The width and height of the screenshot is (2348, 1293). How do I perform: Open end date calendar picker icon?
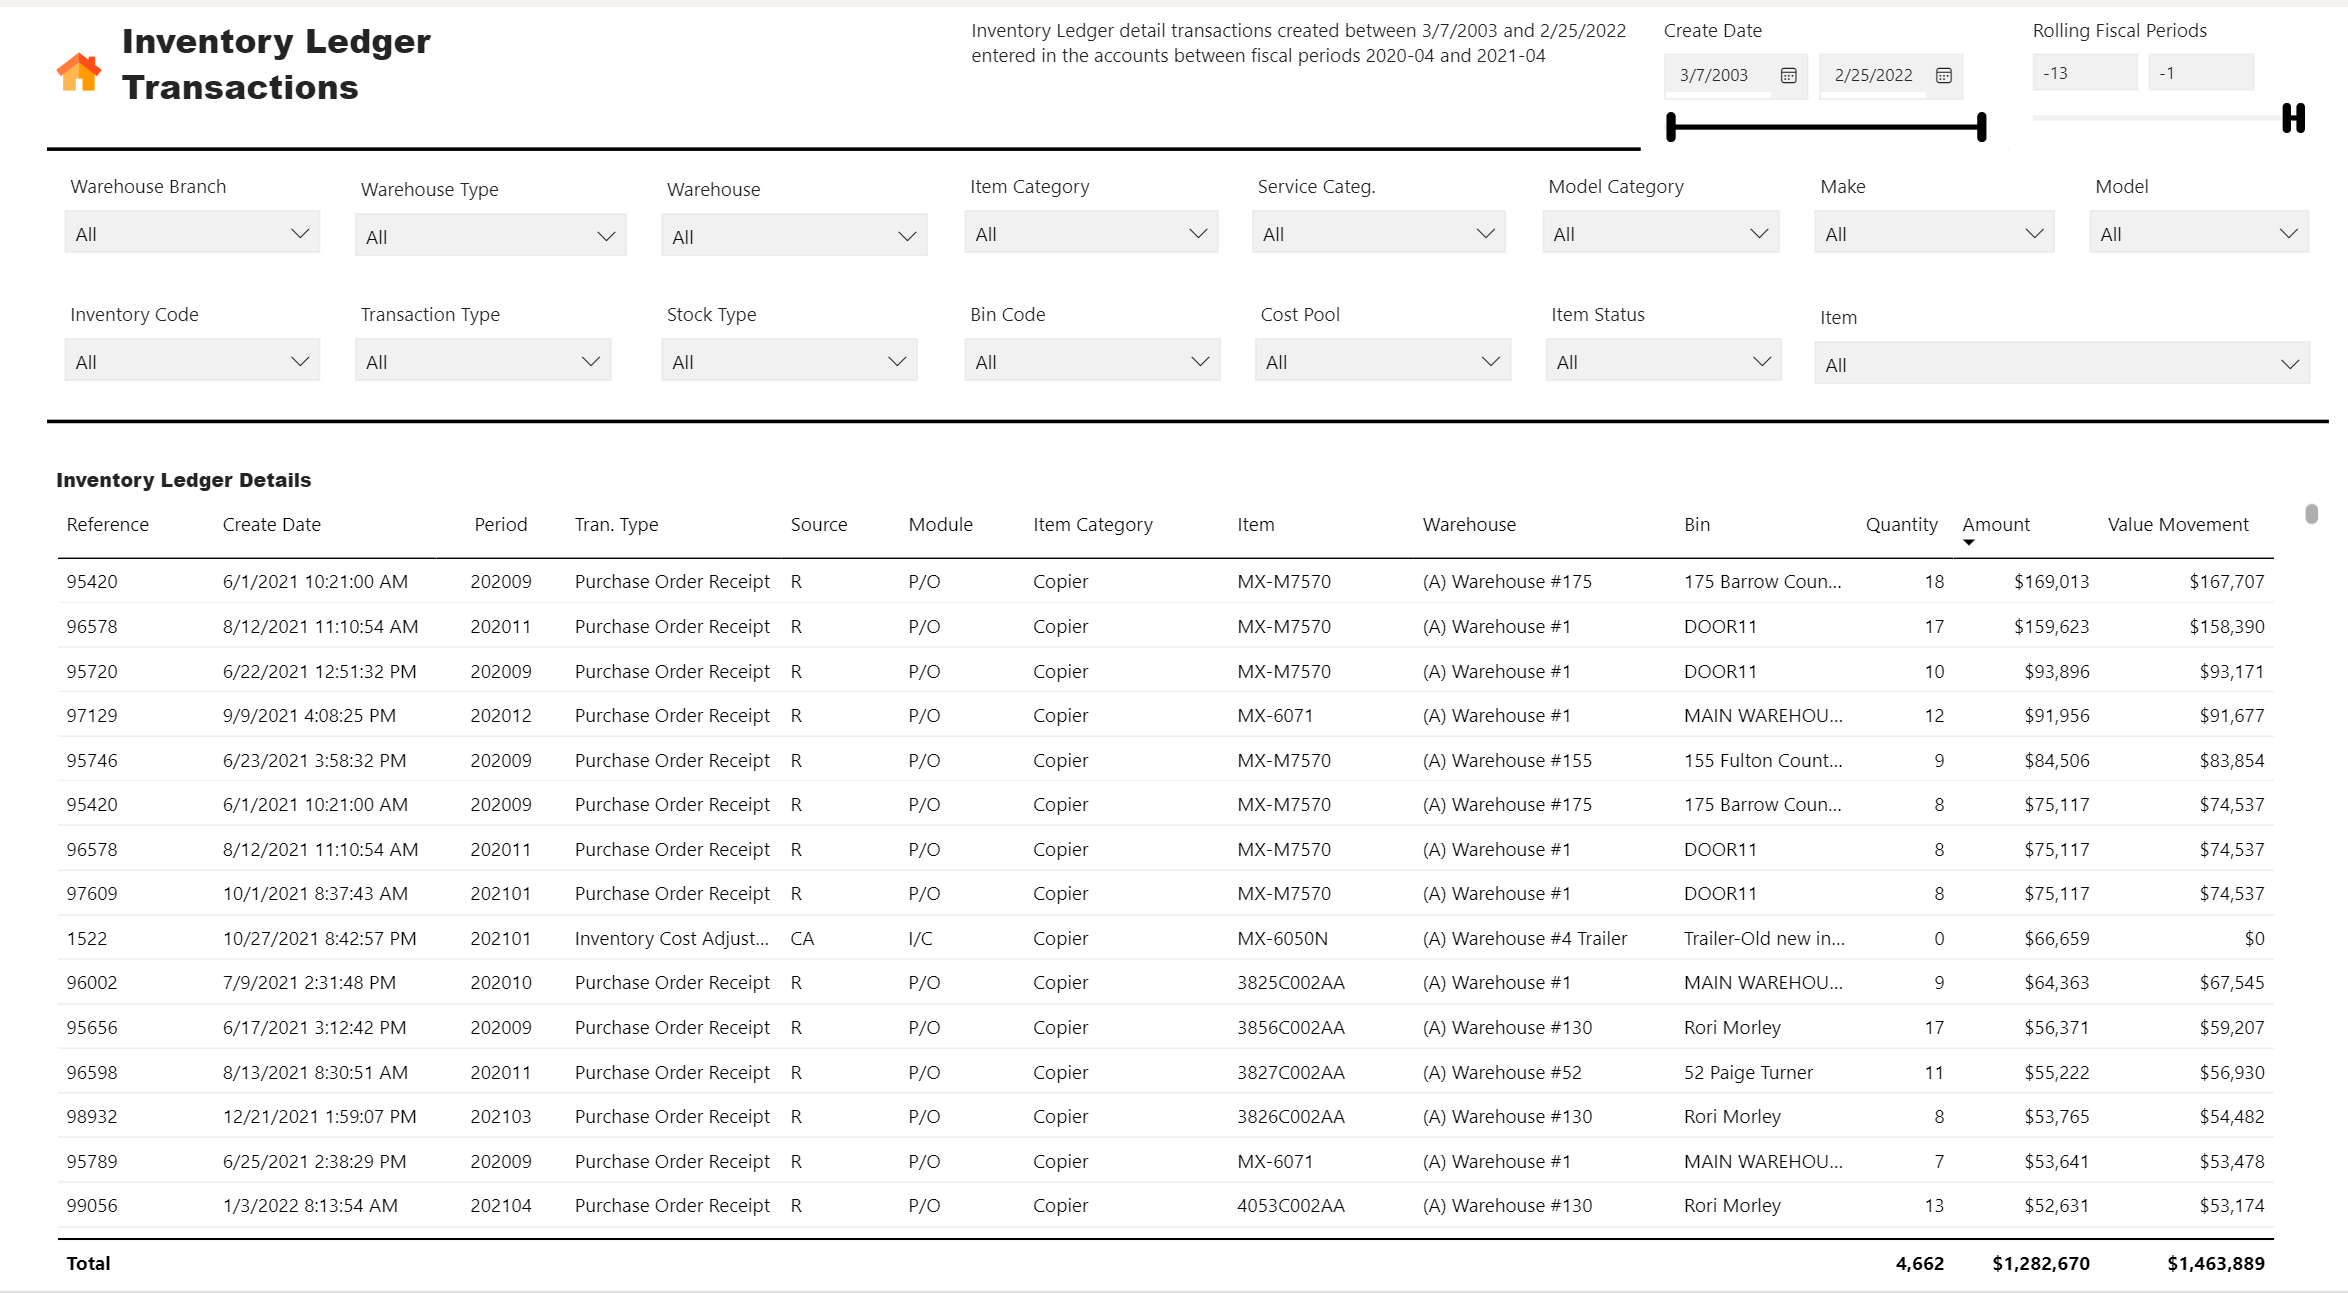click(x=1944, y=75)
